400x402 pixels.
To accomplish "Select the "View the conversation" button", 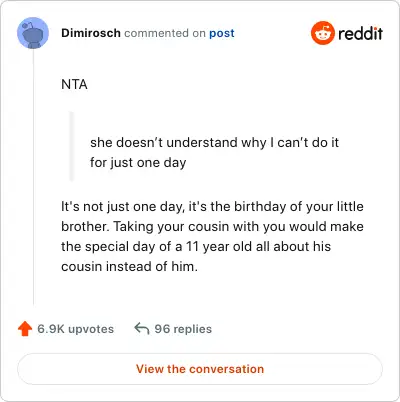I will (x=200, y=369).
